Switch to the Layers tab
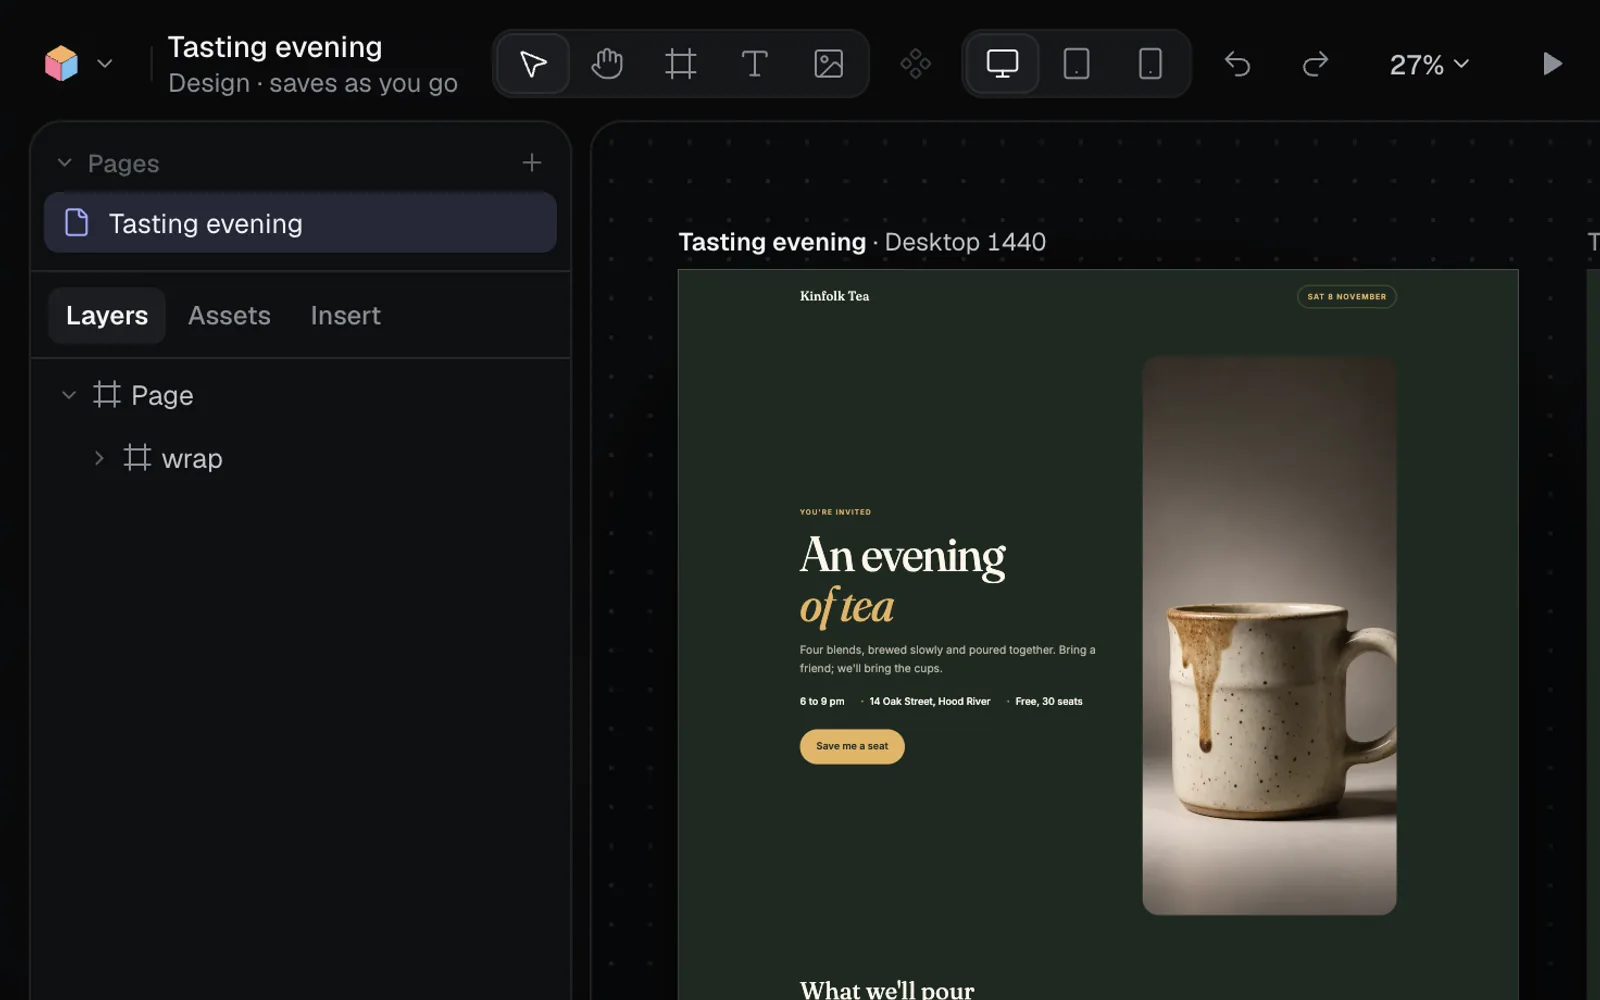The width and height of the screenshot is (1600, 1000). click(x=107, y=316)
